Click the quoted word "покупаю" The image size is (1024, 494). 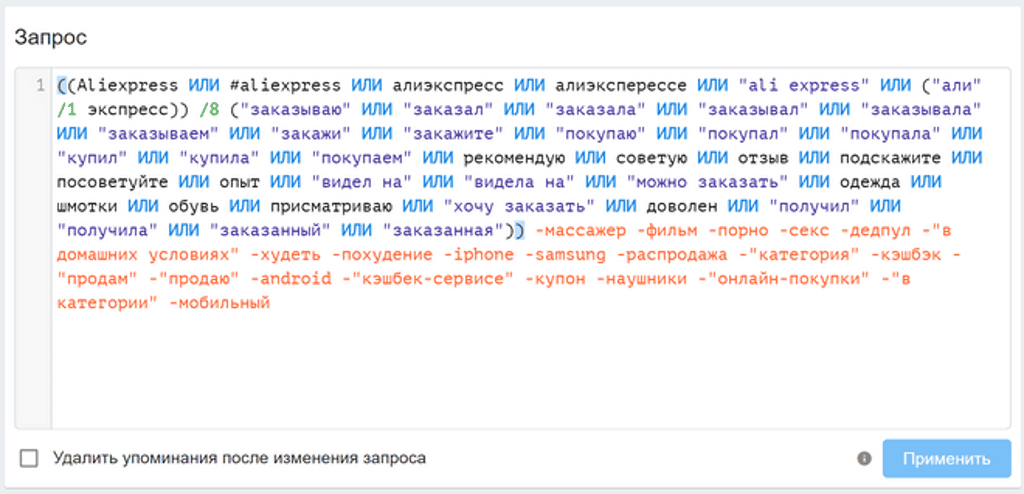tap(600, 134)
